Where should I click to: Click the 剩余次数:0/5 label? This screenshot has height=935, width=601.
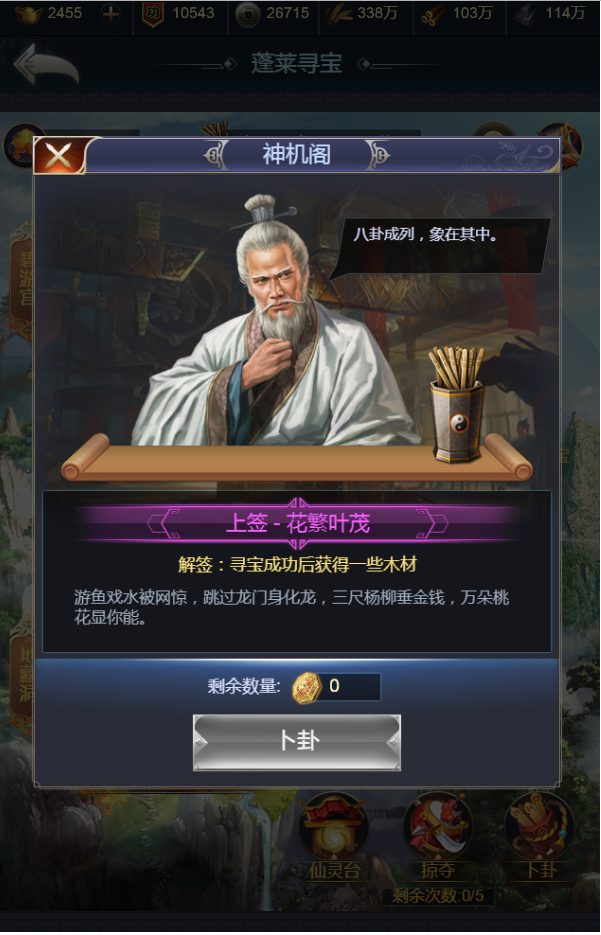click(x=437, y=896)
